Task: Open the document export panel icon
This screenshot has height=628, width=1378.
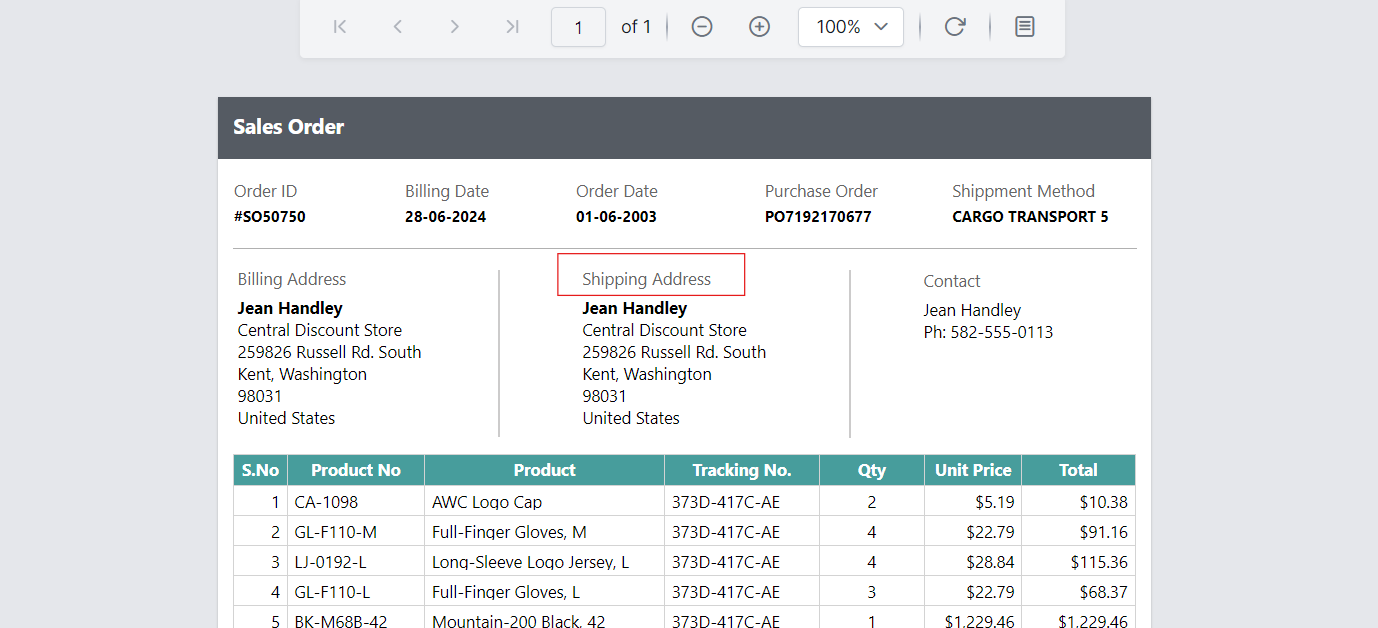Action: point(1024,26)
